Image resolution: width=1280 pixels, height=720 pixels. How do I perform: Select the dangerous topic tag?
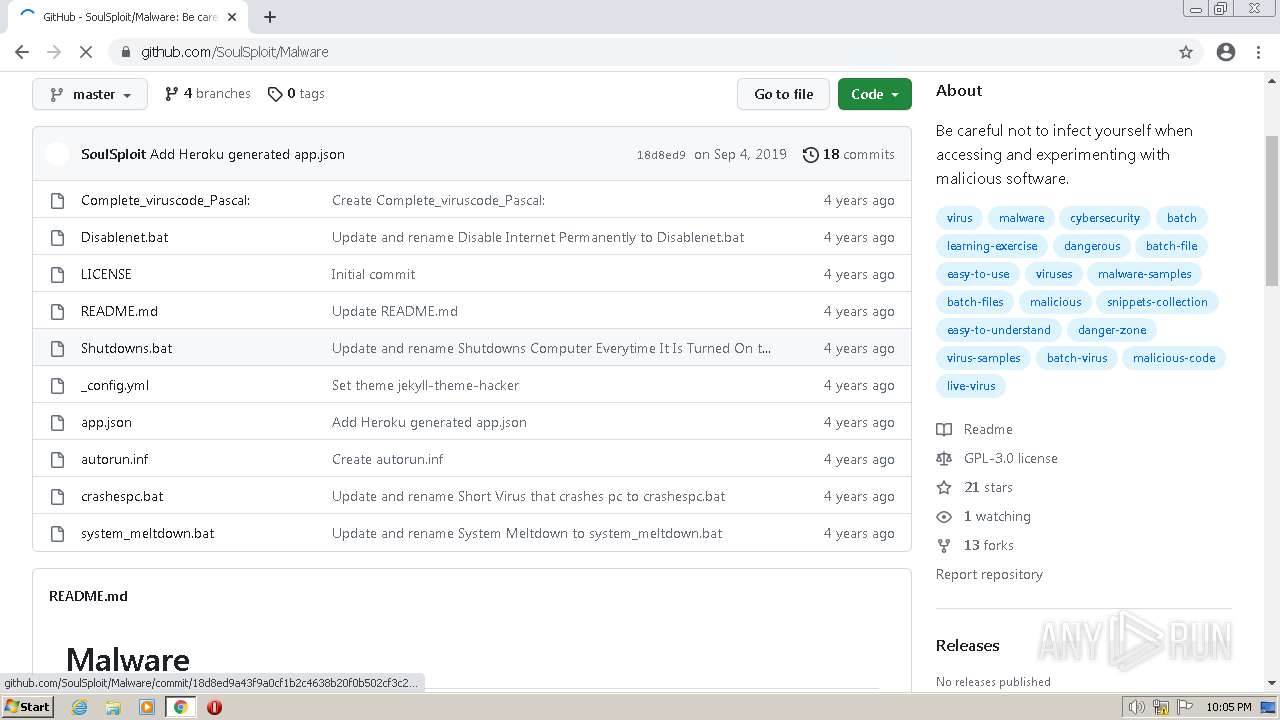pos(1092,246)
